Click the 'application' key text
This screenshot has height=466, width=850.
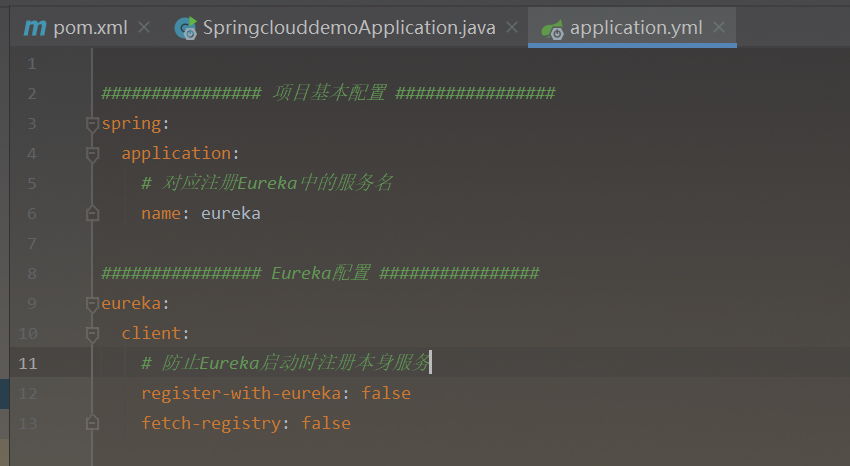176,153
